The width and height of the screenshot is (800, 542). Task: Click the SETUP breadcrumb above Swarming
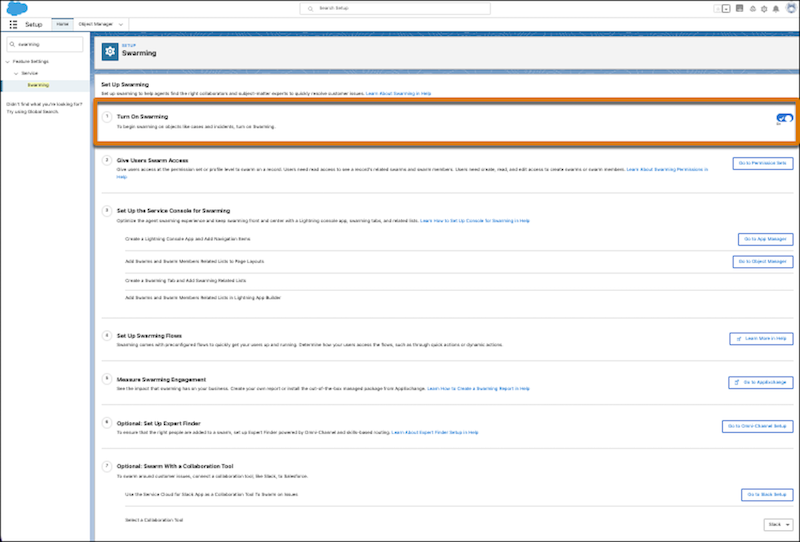tap(129, 46)
